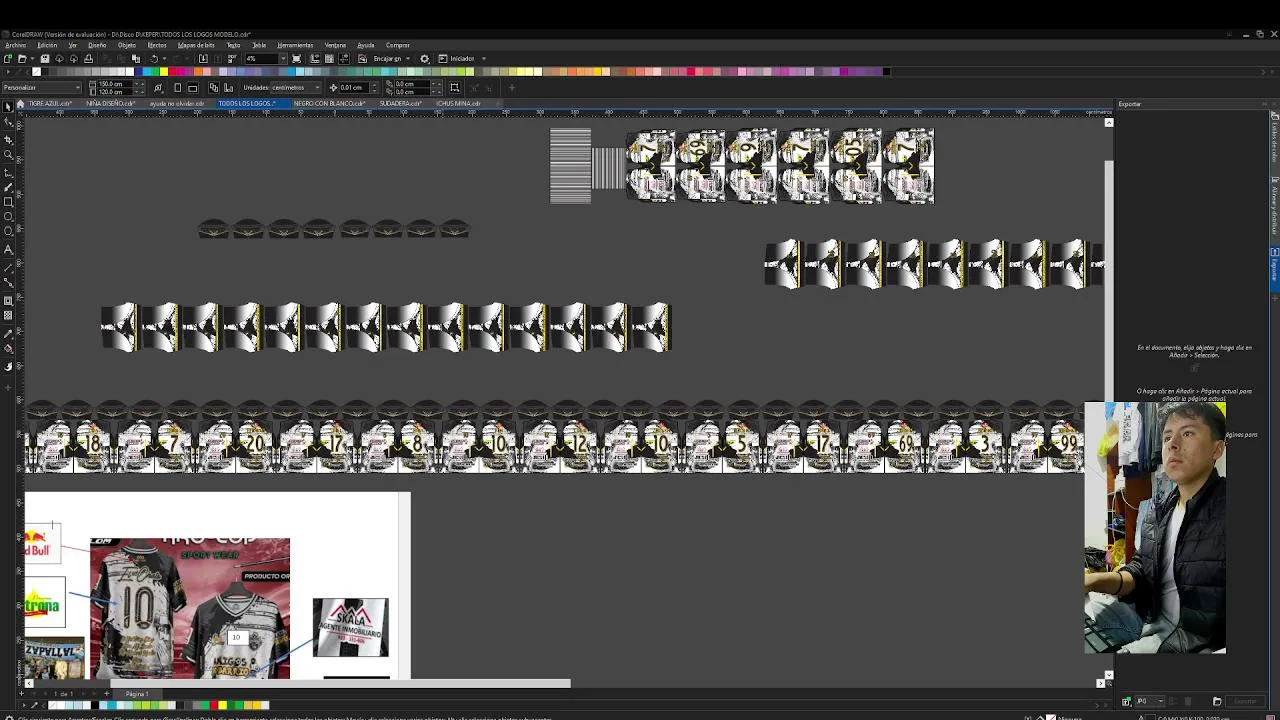This screenshot has height=720, width=1280.
Task: Open the Mapas de bits menu
Action: point(196,45)
